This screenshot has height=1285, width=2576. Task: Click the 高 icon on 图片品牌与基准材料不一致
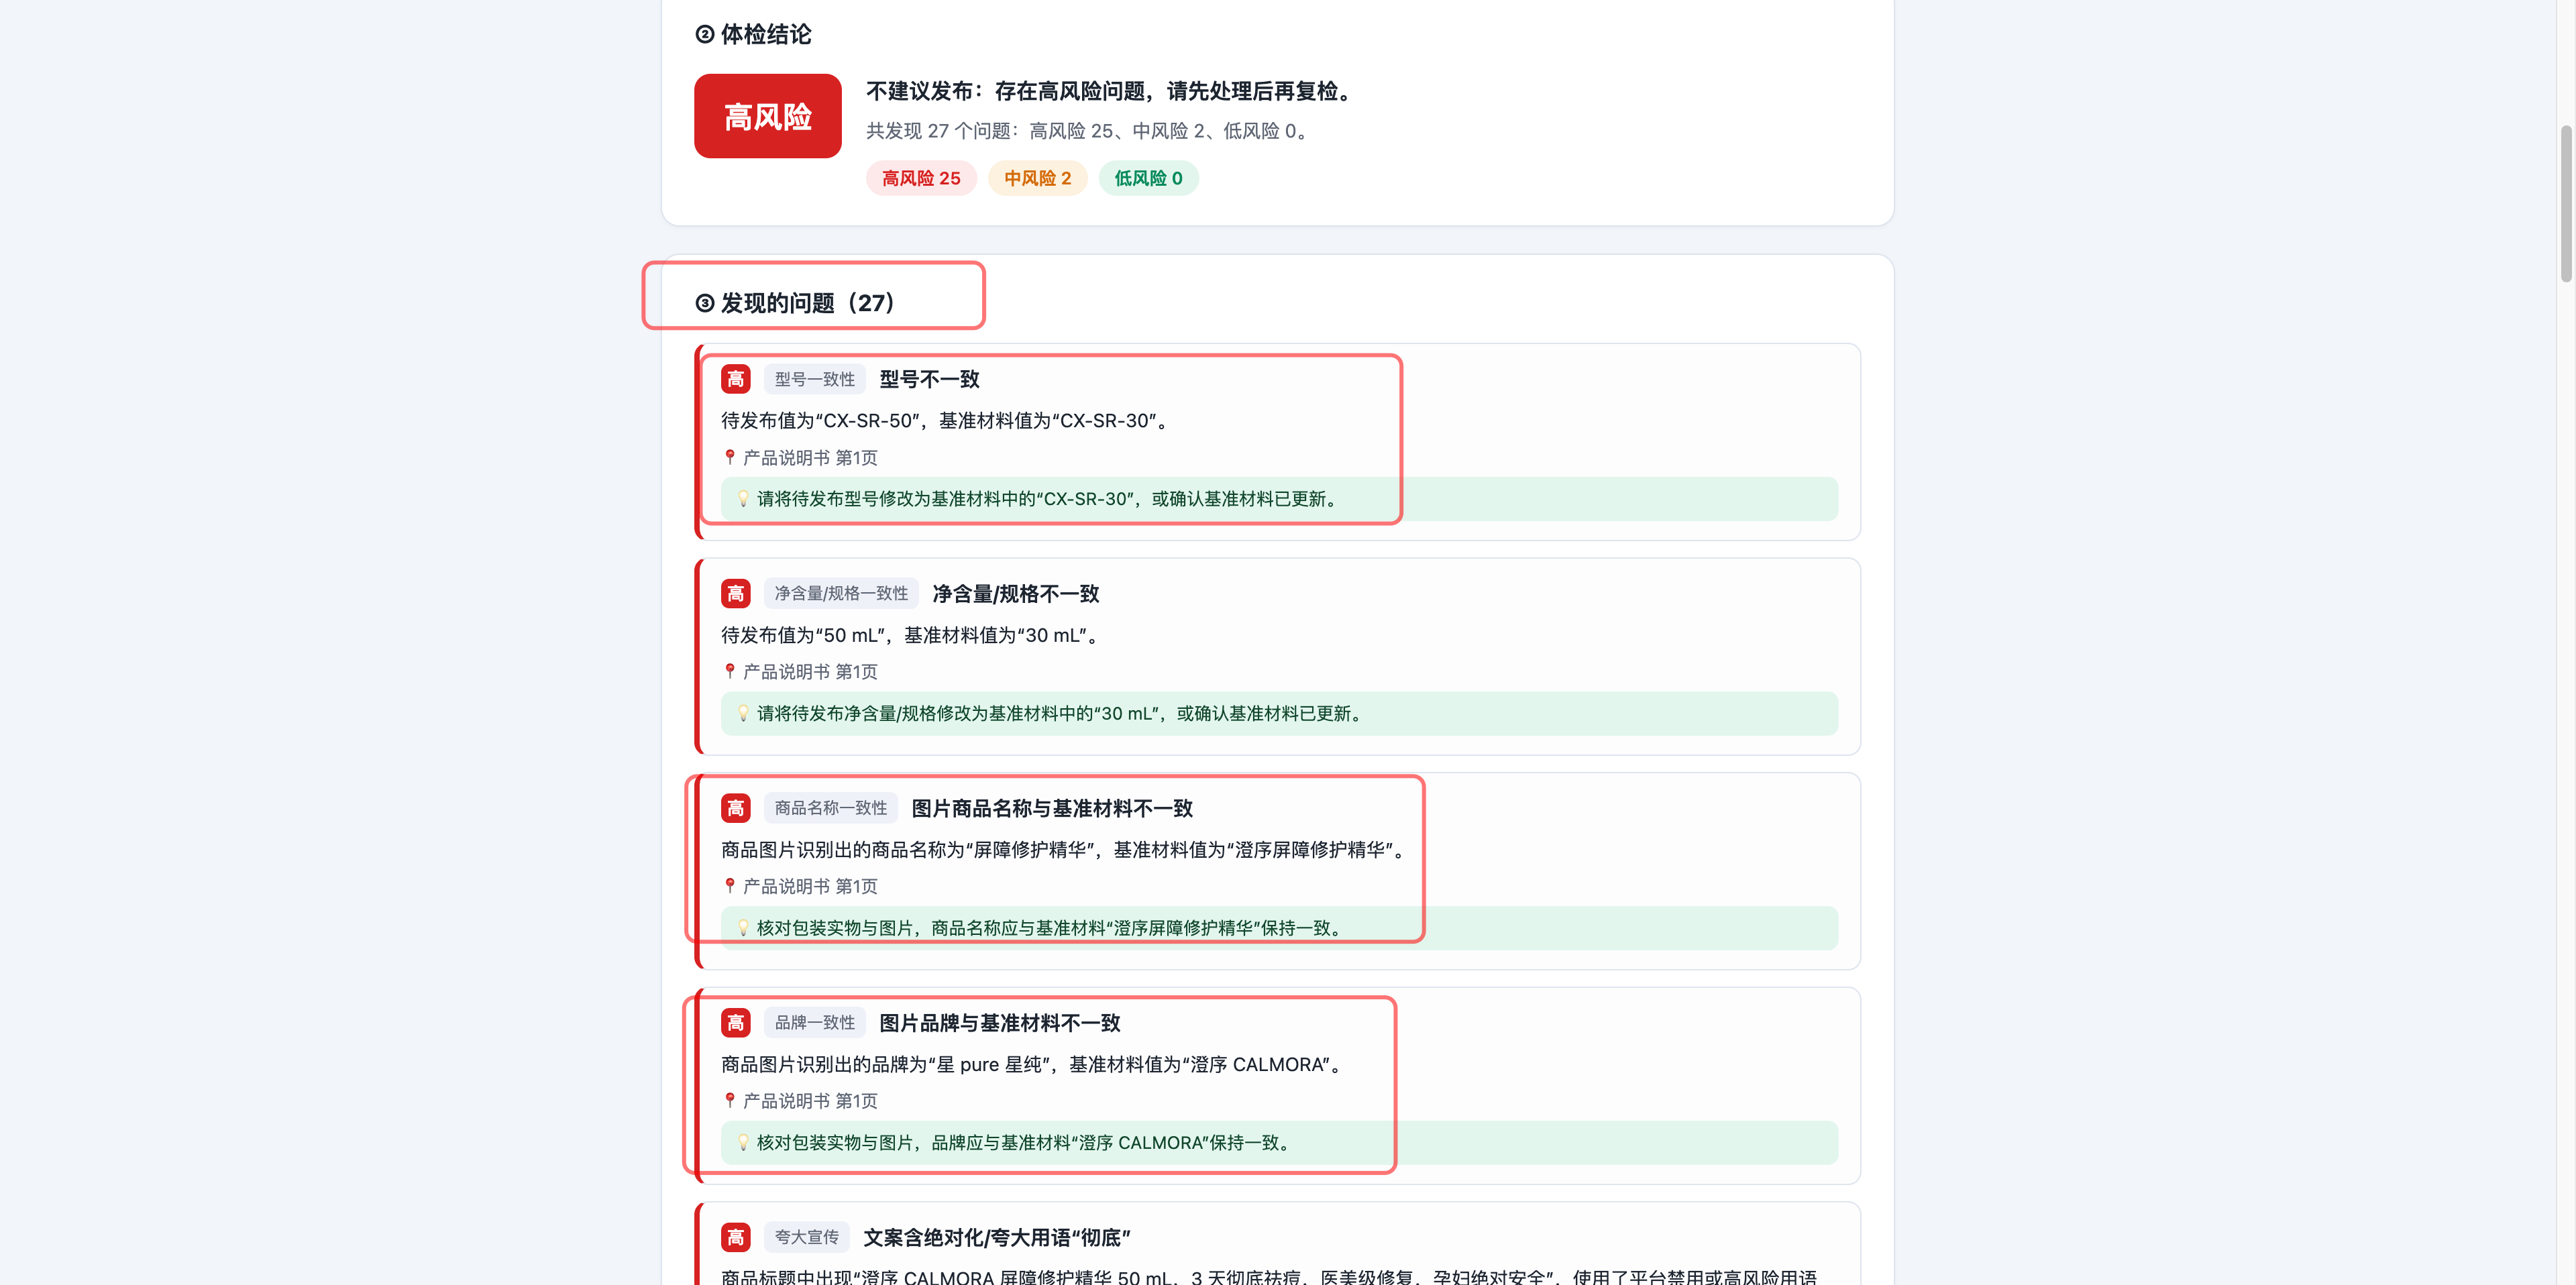(735, 1023)
